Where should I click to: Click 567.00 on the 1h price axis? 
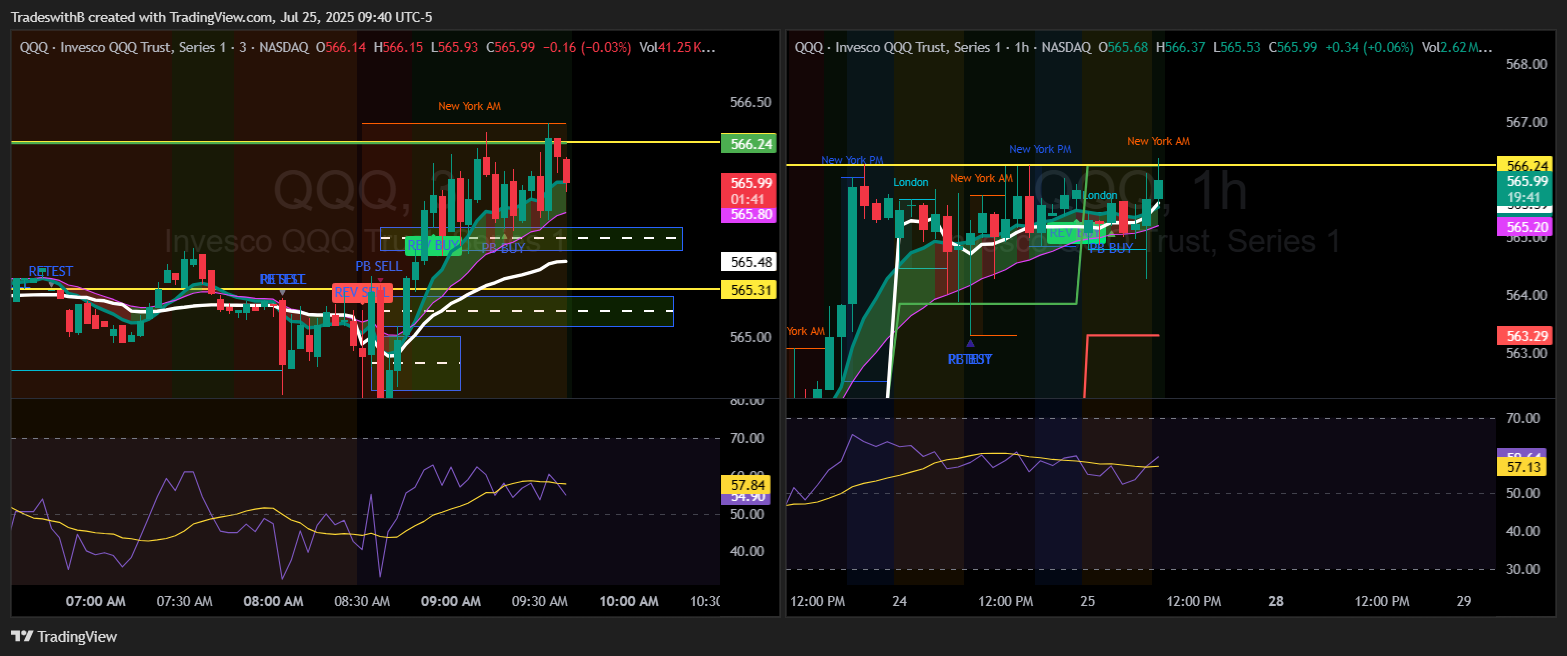coord(1526,122)
